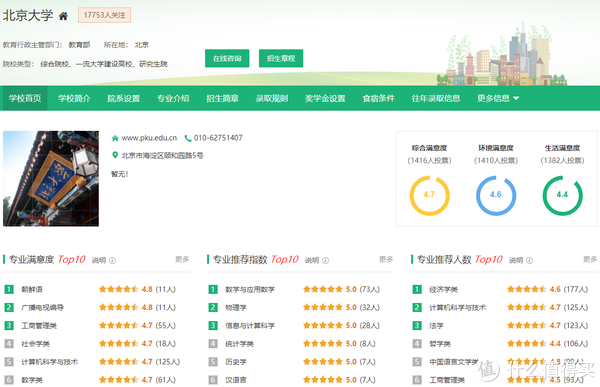The image size is (600, 387).
Task: Open the 广播电视编导 major entry
Action: 42,307
